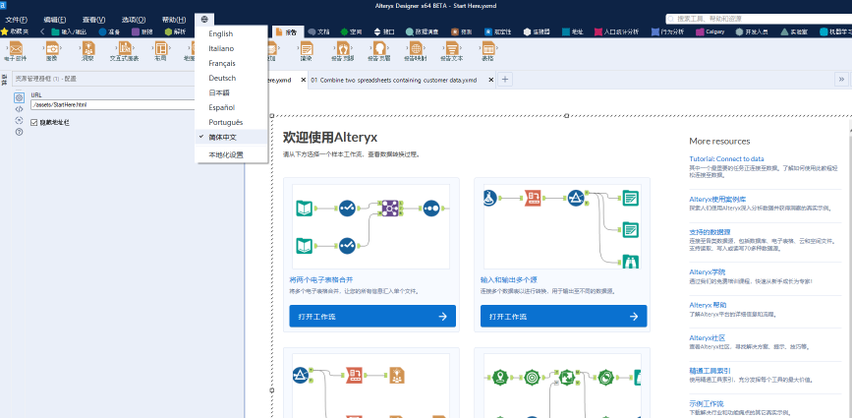Viewport: 852px width, 418px height.
Task: Open the Alteryx使用案例库 link
Action: pos(716,199)
